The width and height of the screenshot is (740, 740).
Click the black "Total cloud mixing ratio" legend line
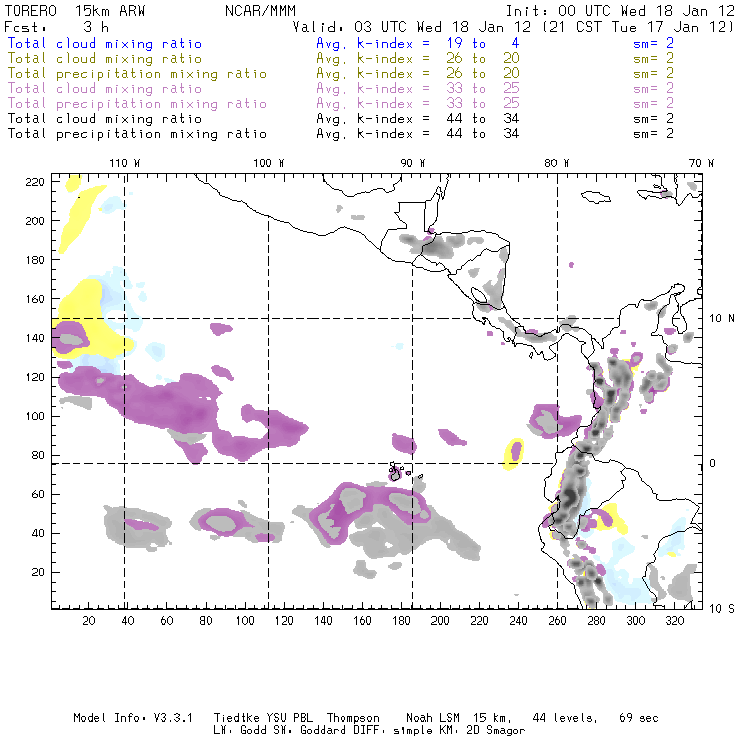pyautogui.click(x=105, y=118)
